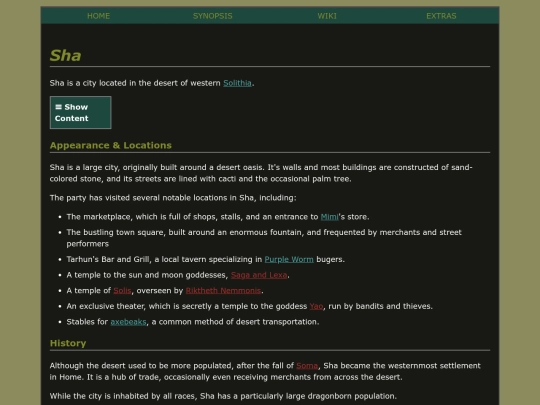
Task: Click the bullet about the bustling town square
Action: [x=264, y=238]
